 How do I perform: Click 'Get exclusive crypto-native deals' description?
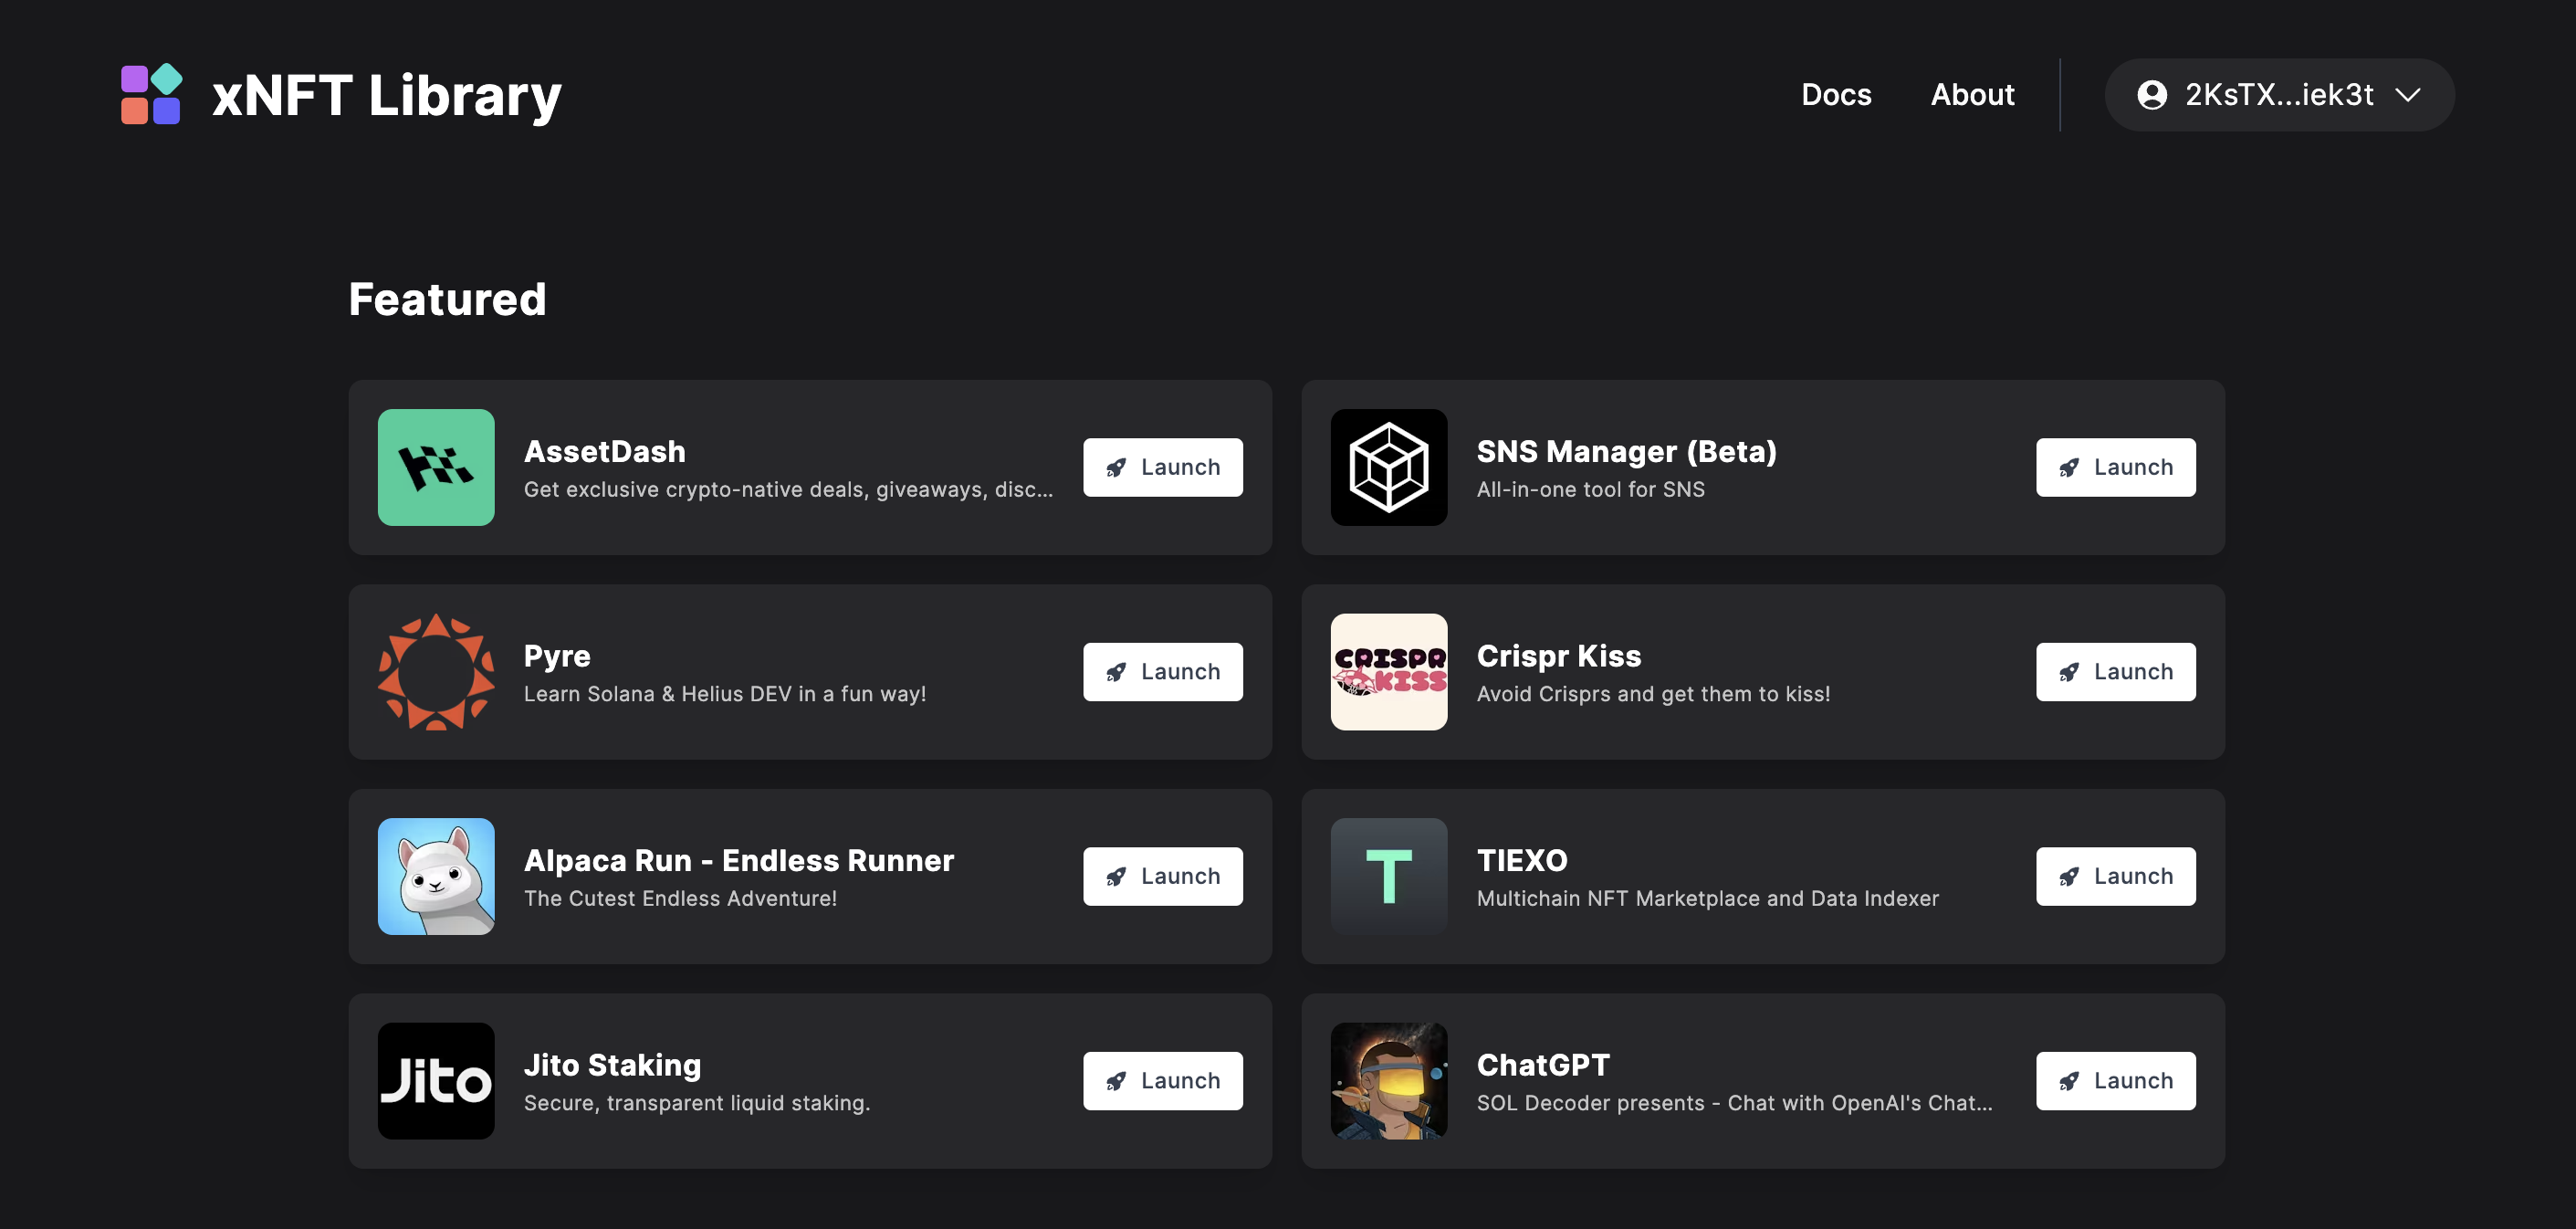[788, 489]
